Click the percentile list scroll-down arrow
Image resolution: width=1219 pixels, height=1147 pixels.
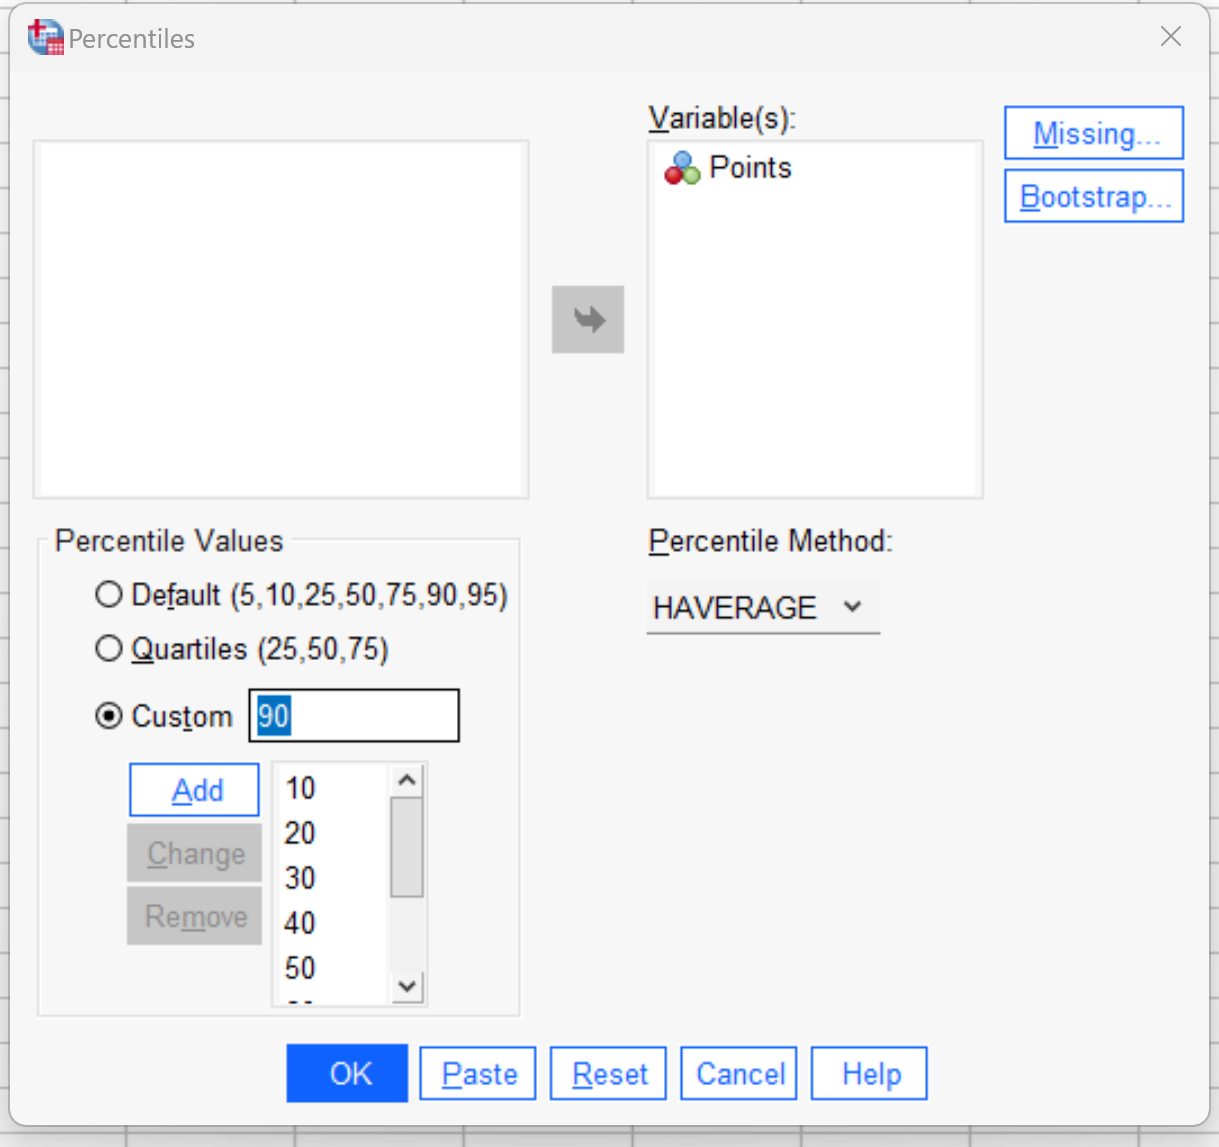406,986
